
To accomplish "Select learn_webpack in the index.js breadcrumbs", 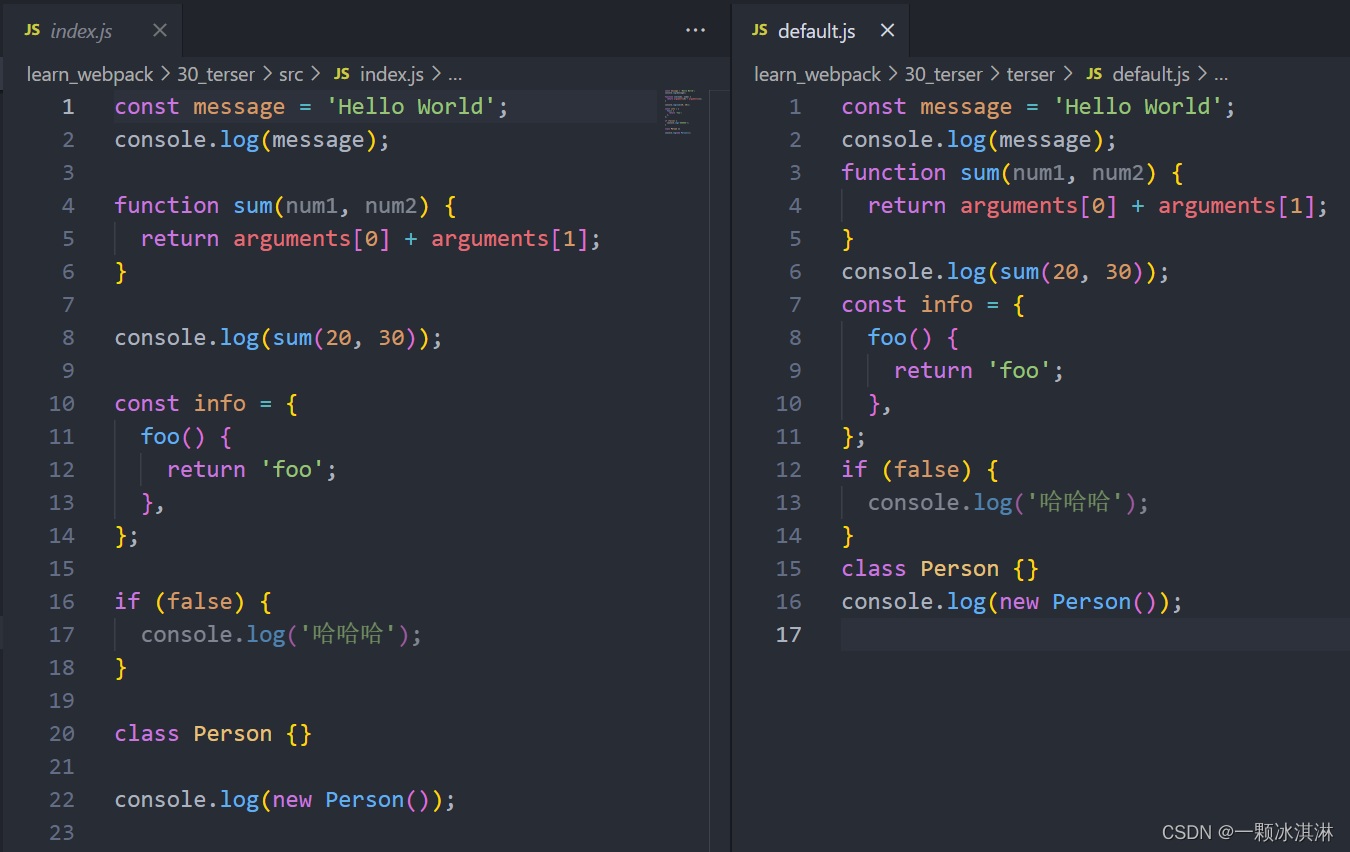I will pos(90,74).
